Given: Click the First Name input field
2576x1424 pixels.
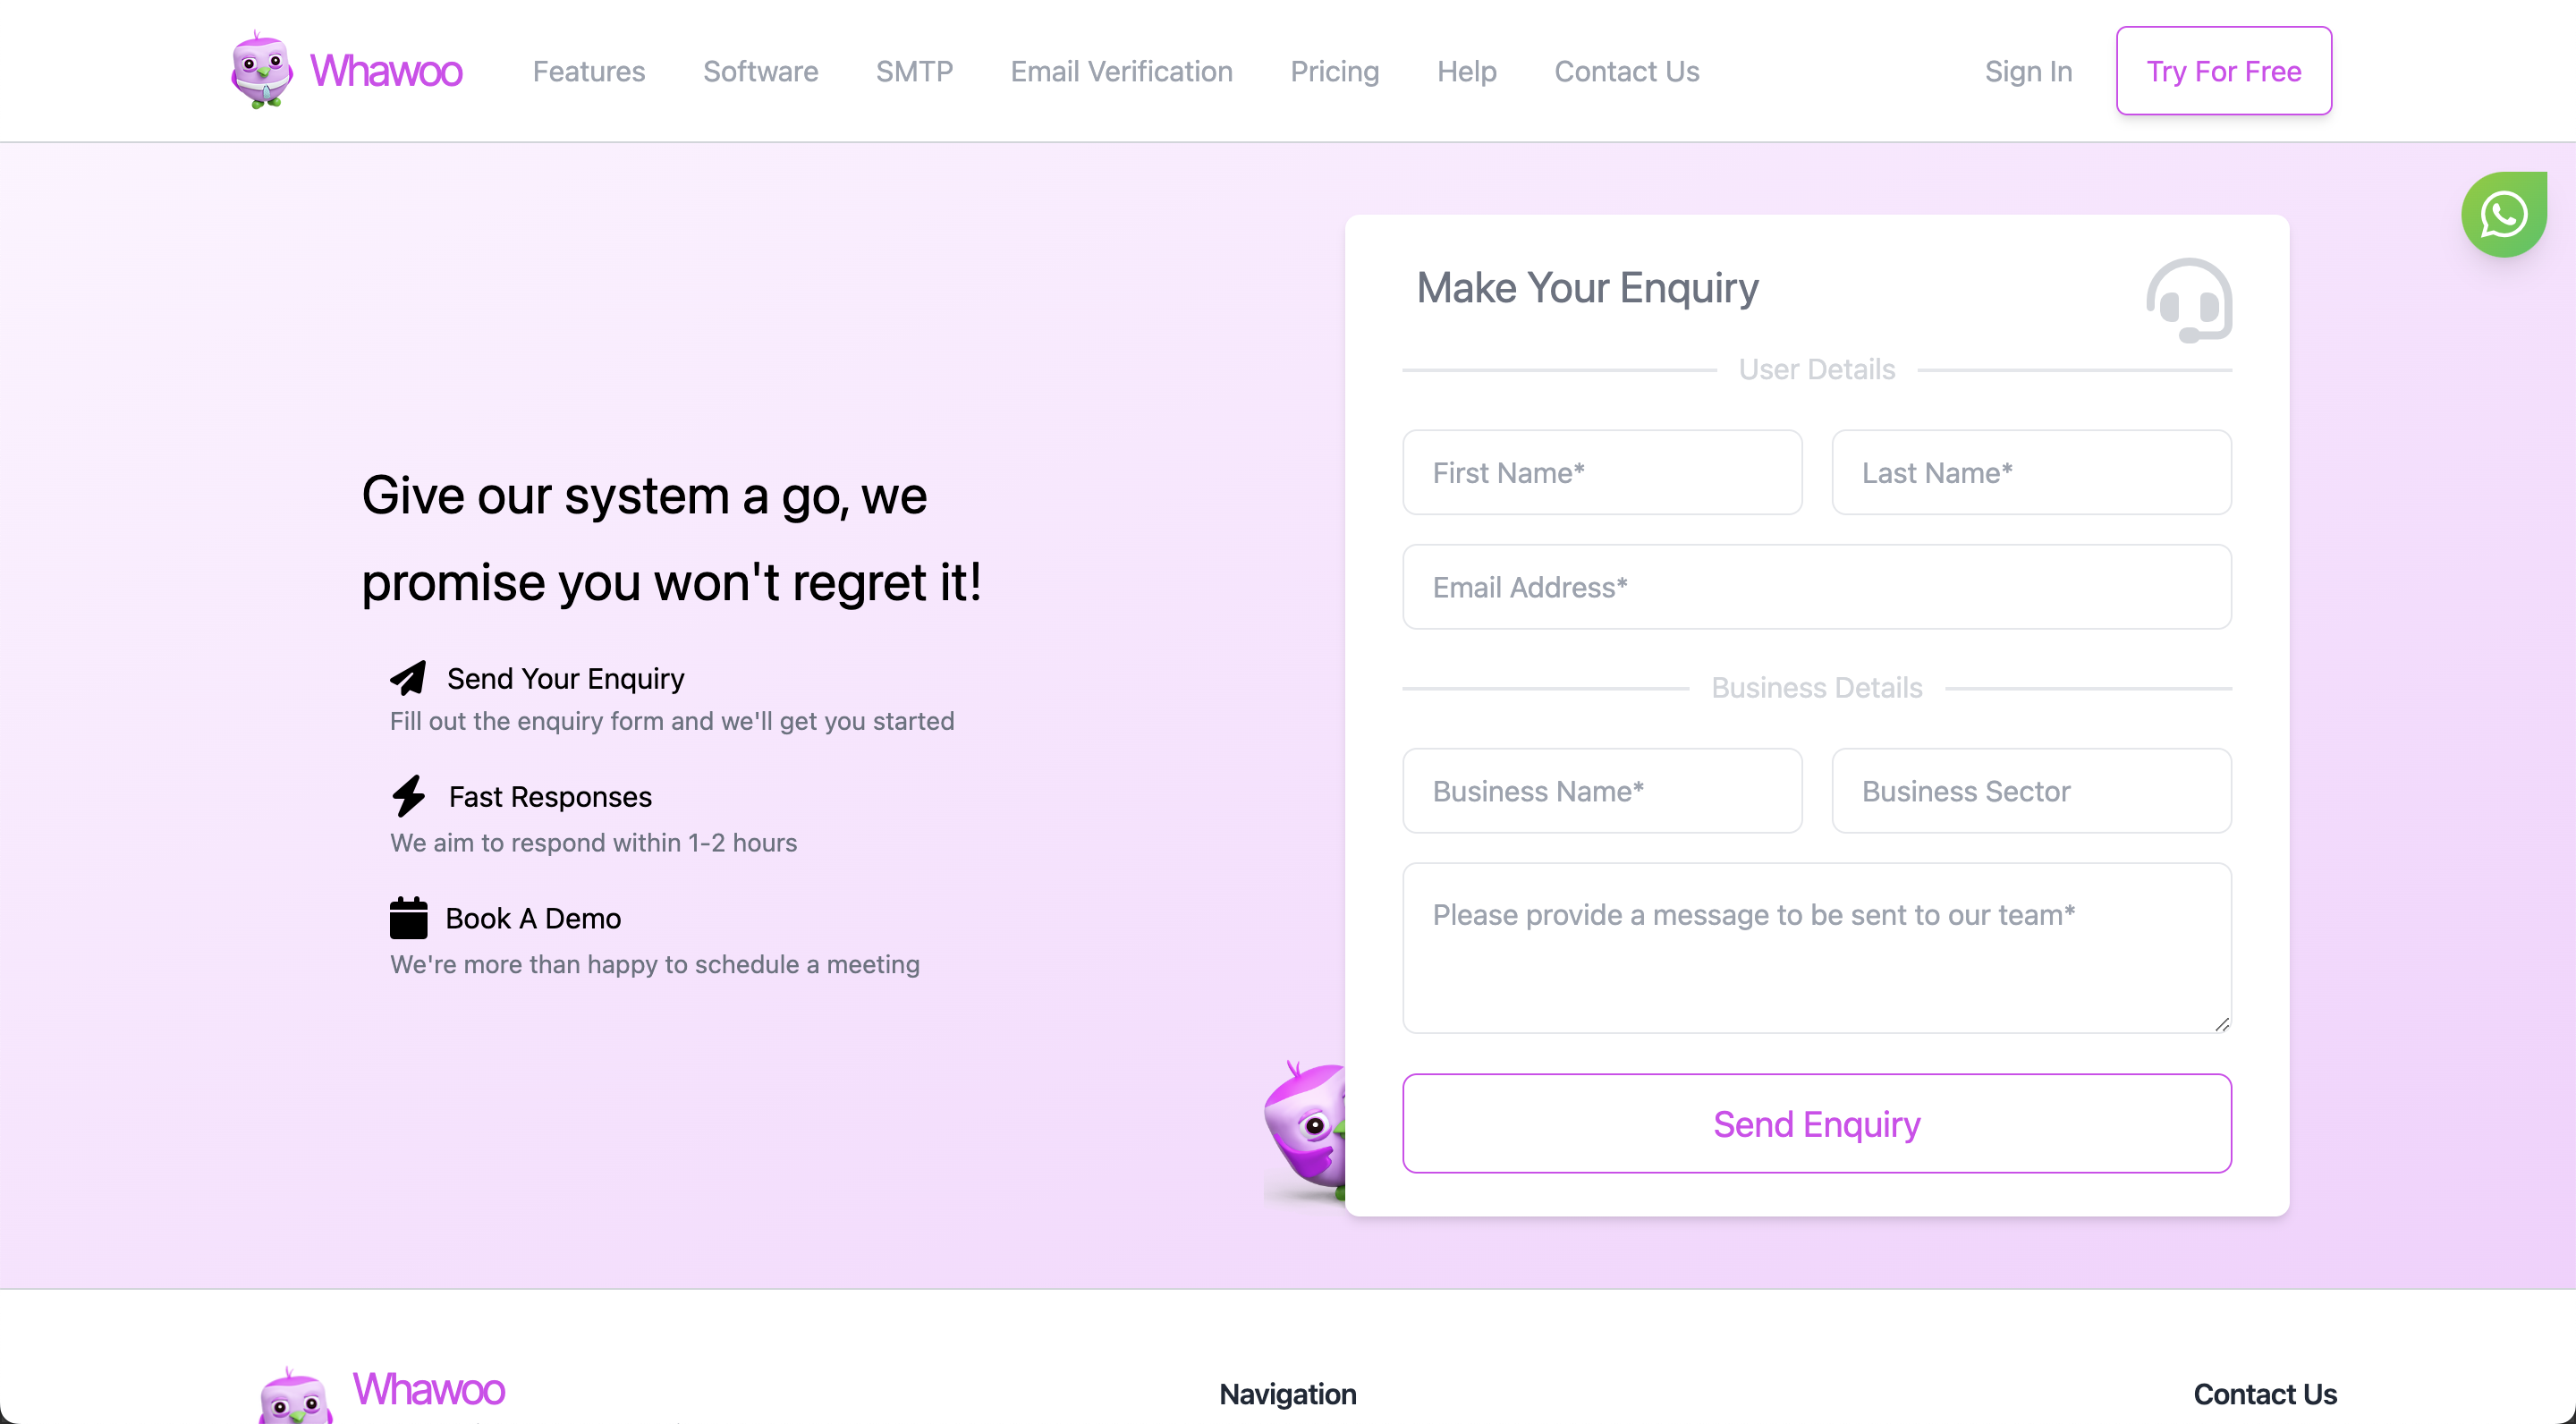Looking at the screenshot, I should [x=1603, y=471].
